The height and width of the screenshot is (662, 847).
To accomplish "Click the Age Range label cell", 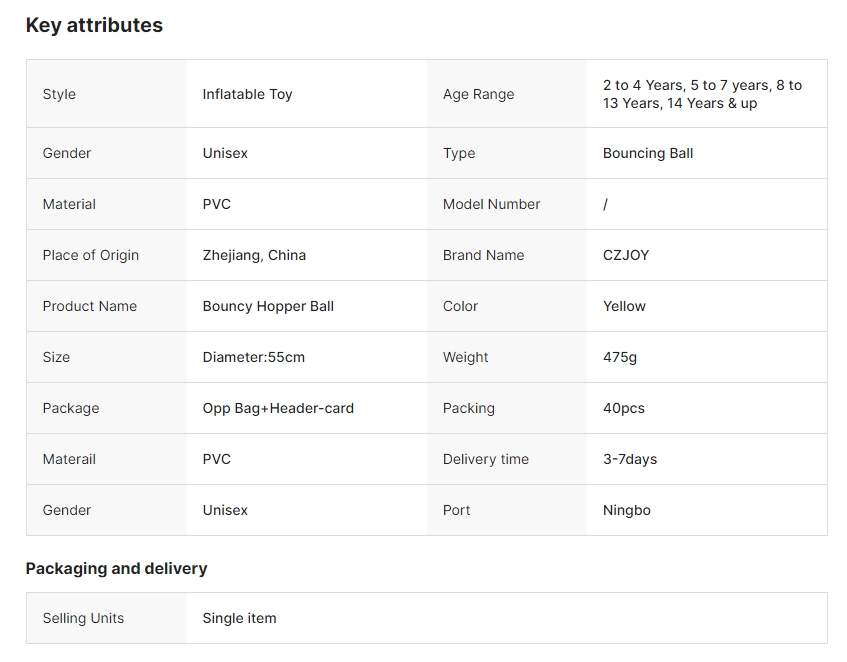I will [x=478, y=94].
